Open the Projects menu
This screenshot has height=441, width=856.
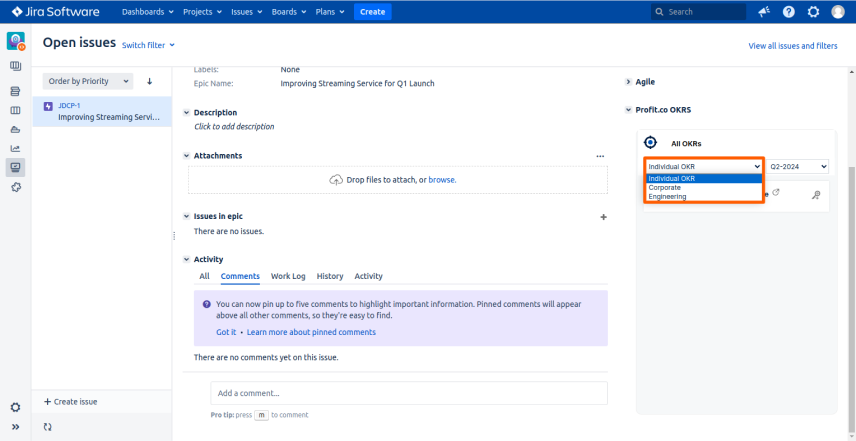click(203, 11)
